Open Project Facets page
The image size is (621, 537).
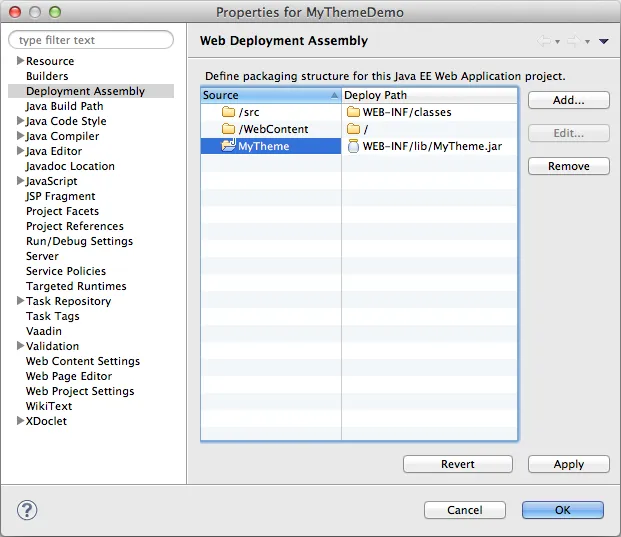point(63,211)
